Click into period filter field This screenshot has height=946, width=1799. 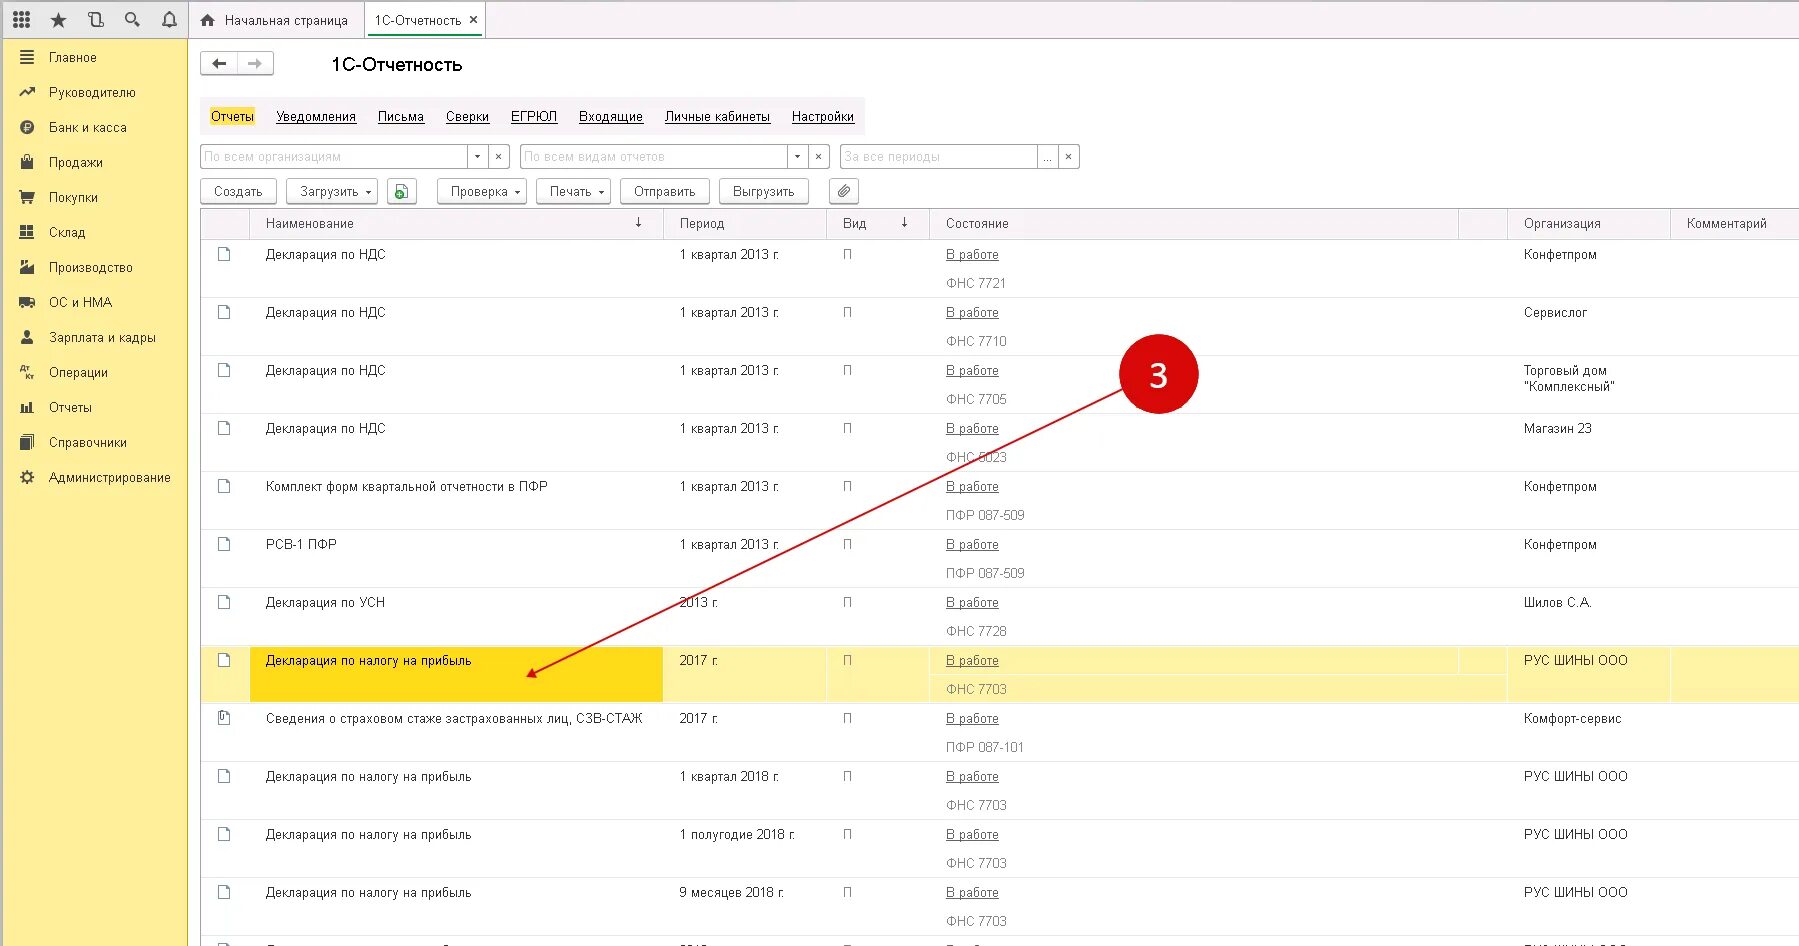(x=939, y=156)
